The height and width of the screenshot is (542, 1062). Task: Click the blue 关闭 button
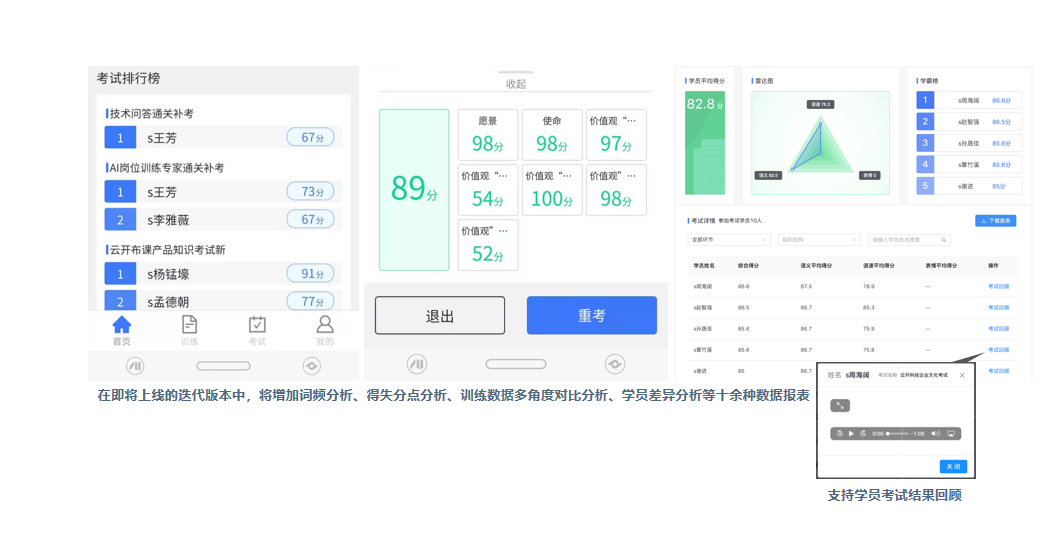(953, 467)
